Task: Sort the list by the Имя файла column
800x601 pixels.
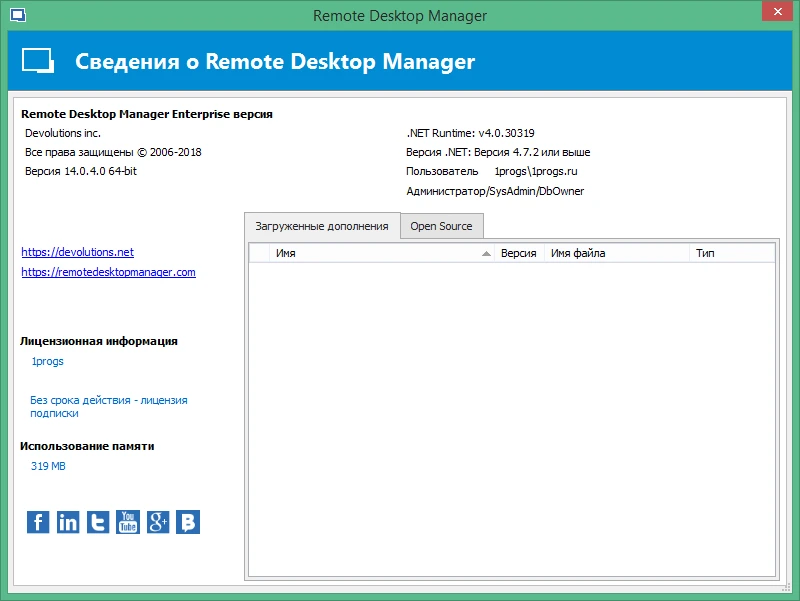Action: (x=617, y=253)
